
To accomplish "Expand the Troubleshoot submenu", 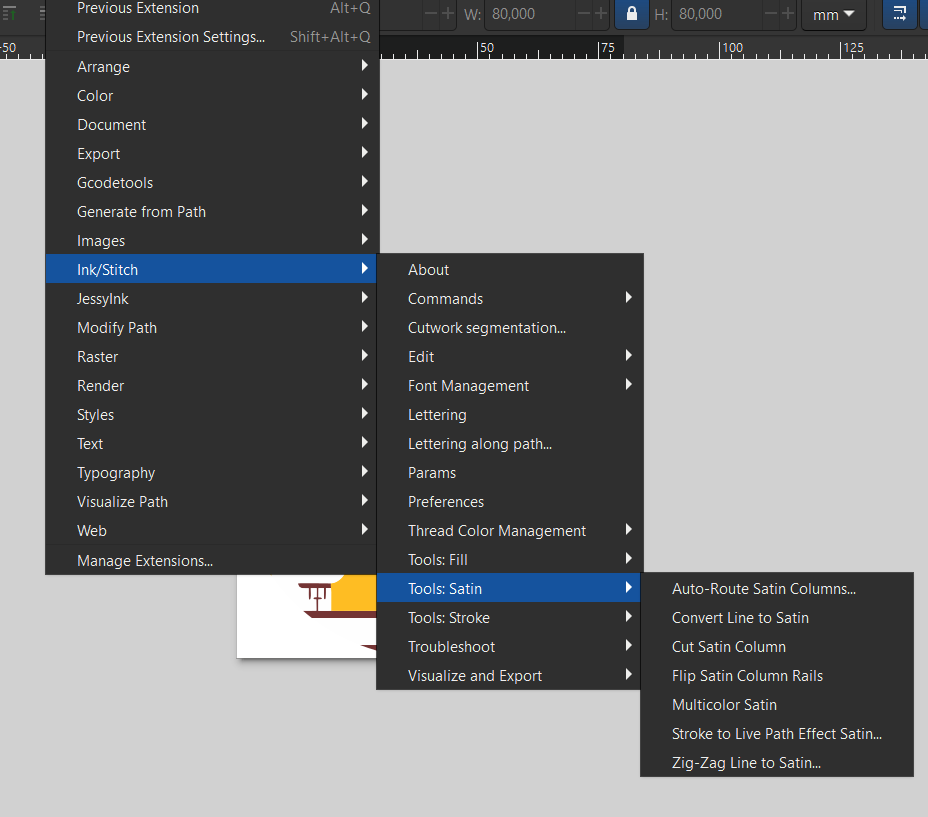I will click(x=510, y=647).
